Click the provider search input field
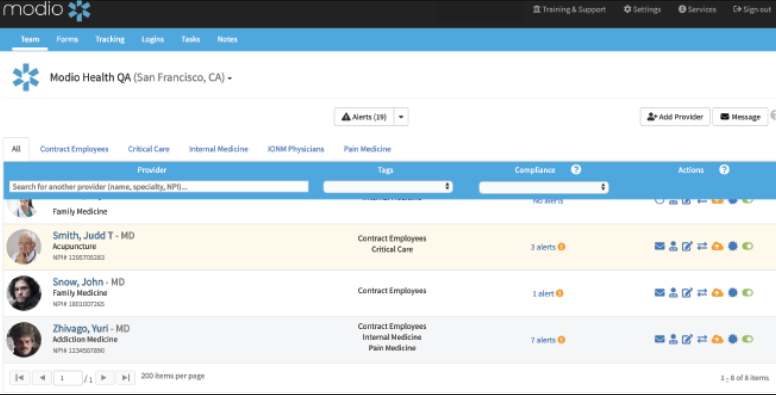Screen dimensions: 776x395 point(158,187)
